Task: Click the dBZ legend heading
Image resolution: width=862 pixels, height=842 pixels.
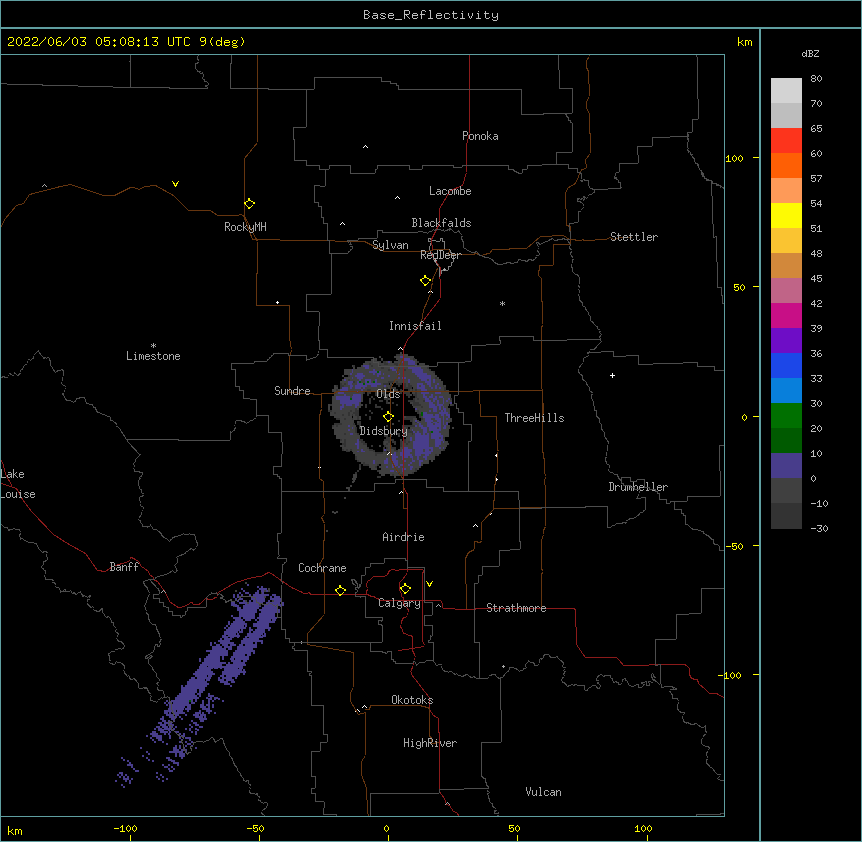Action: [810, 53]
